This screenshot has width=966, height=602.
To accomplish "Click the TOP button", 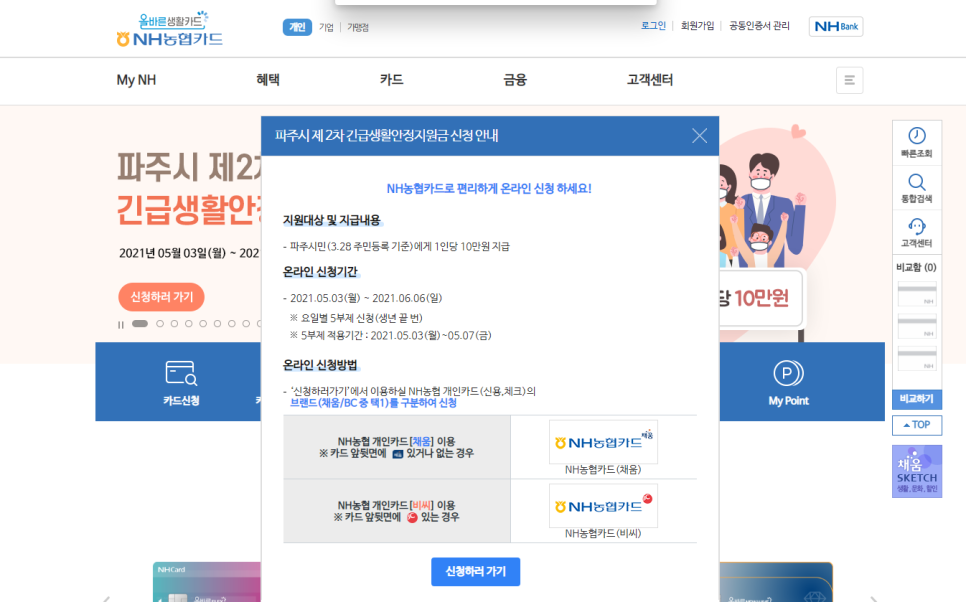I will (x=917, y=425).
